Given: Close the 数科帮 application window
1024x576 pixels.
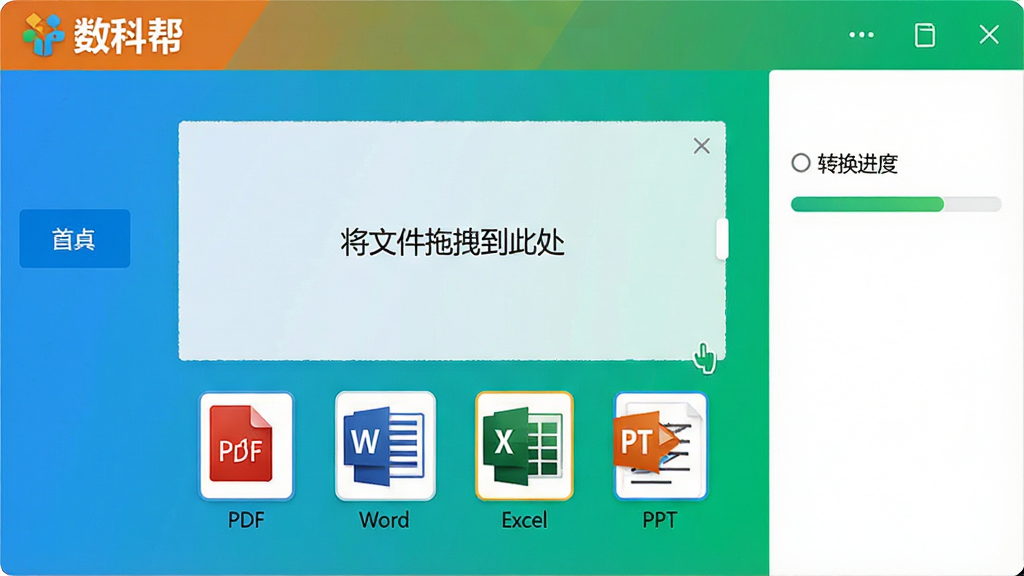Looking at the screenshot, I should pos(989,35).
